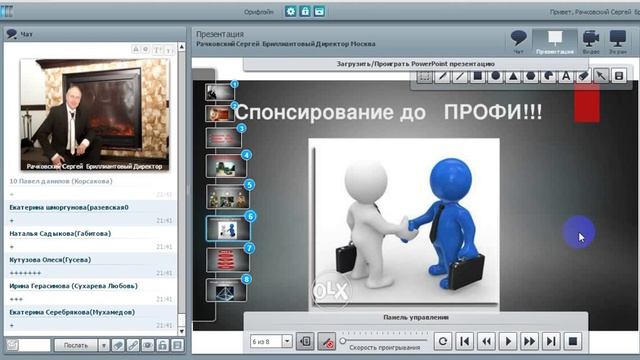Click the lock icon in top bar

click(305, 11)
